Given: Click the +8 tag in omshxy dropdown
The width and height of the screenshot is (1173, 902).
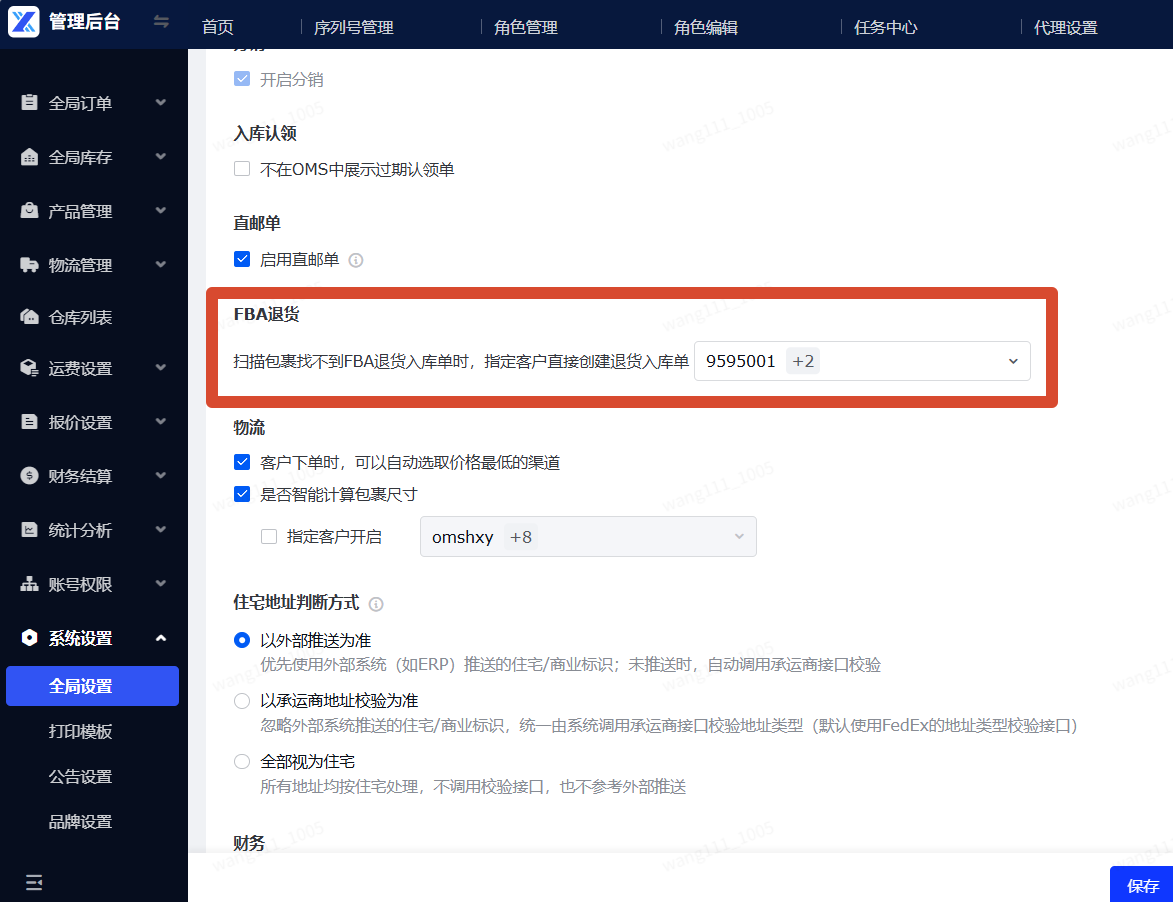Looking at the screenshot, I should (521, 537).
